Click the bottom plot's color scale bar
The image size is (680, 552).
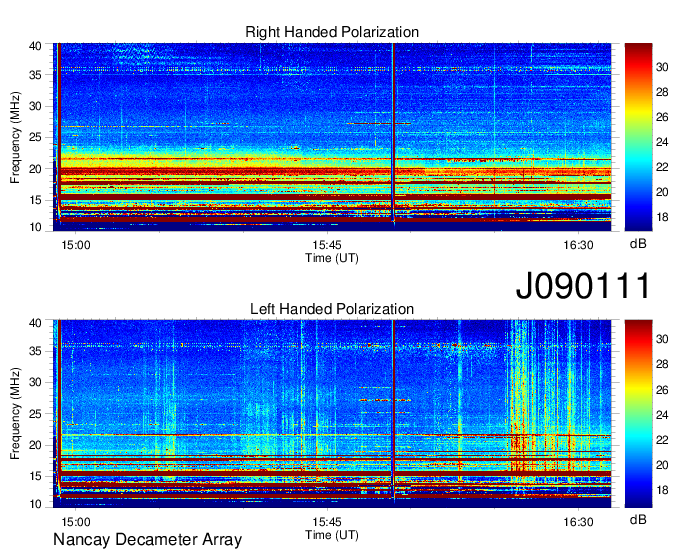pos(638,414)
